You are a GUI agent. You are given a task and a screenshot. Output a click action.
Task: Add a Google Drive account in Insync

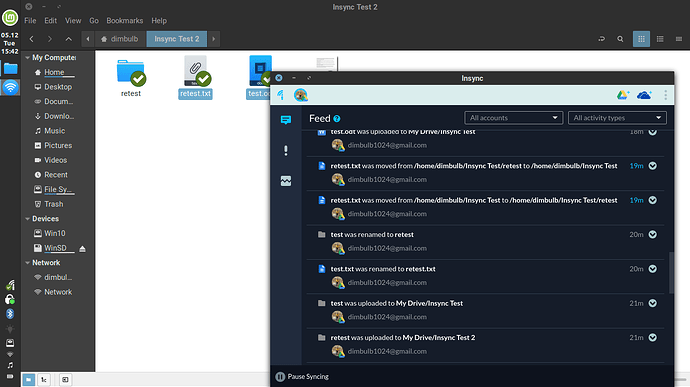coord(623,95)
